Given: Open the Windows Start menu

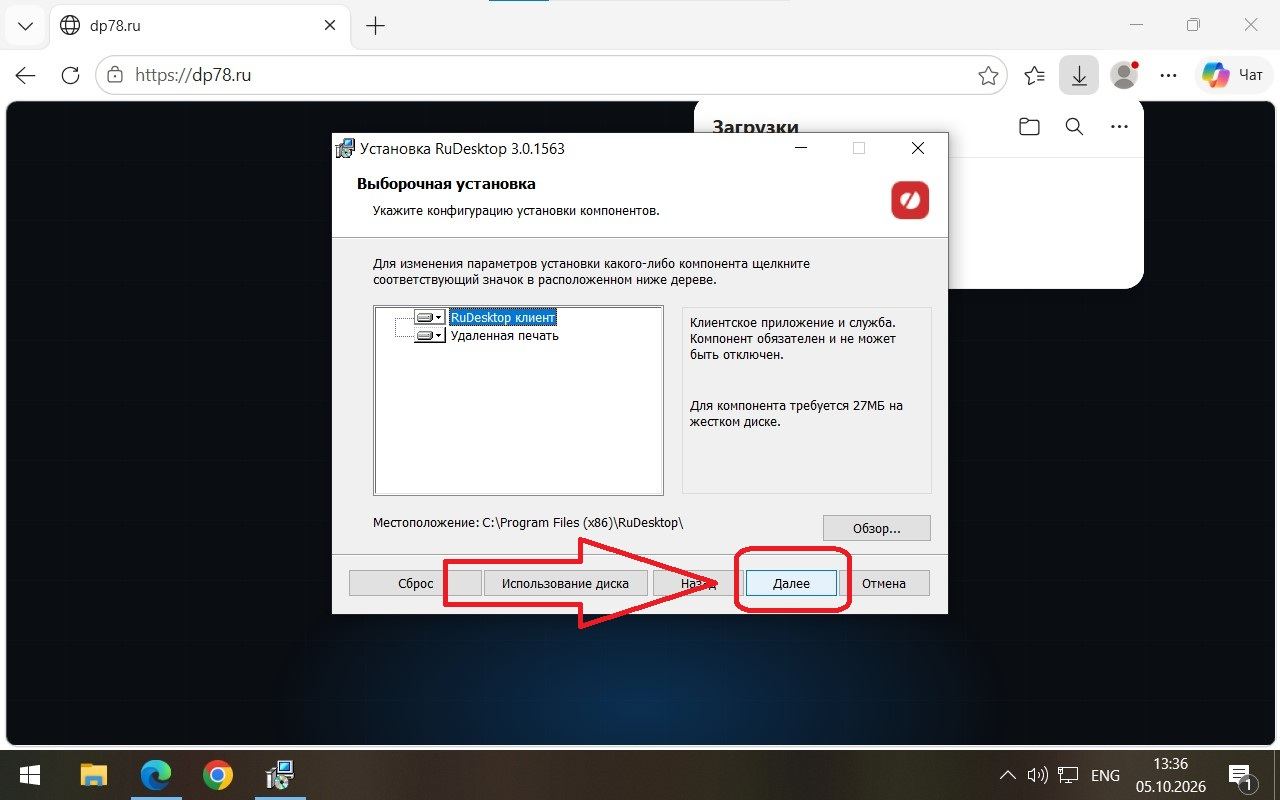Looking at the screenshot, I should (29, 775).
